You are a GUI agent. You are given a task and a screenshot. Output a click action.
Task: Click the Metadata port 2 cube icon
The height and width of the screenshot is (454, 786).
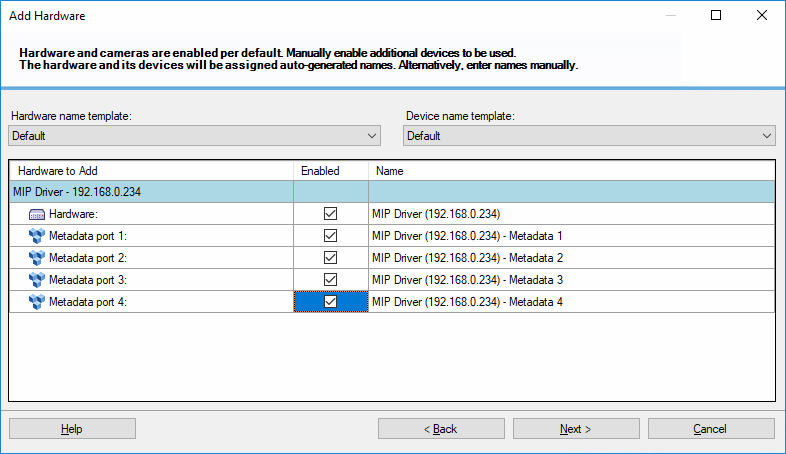(37, 258)
